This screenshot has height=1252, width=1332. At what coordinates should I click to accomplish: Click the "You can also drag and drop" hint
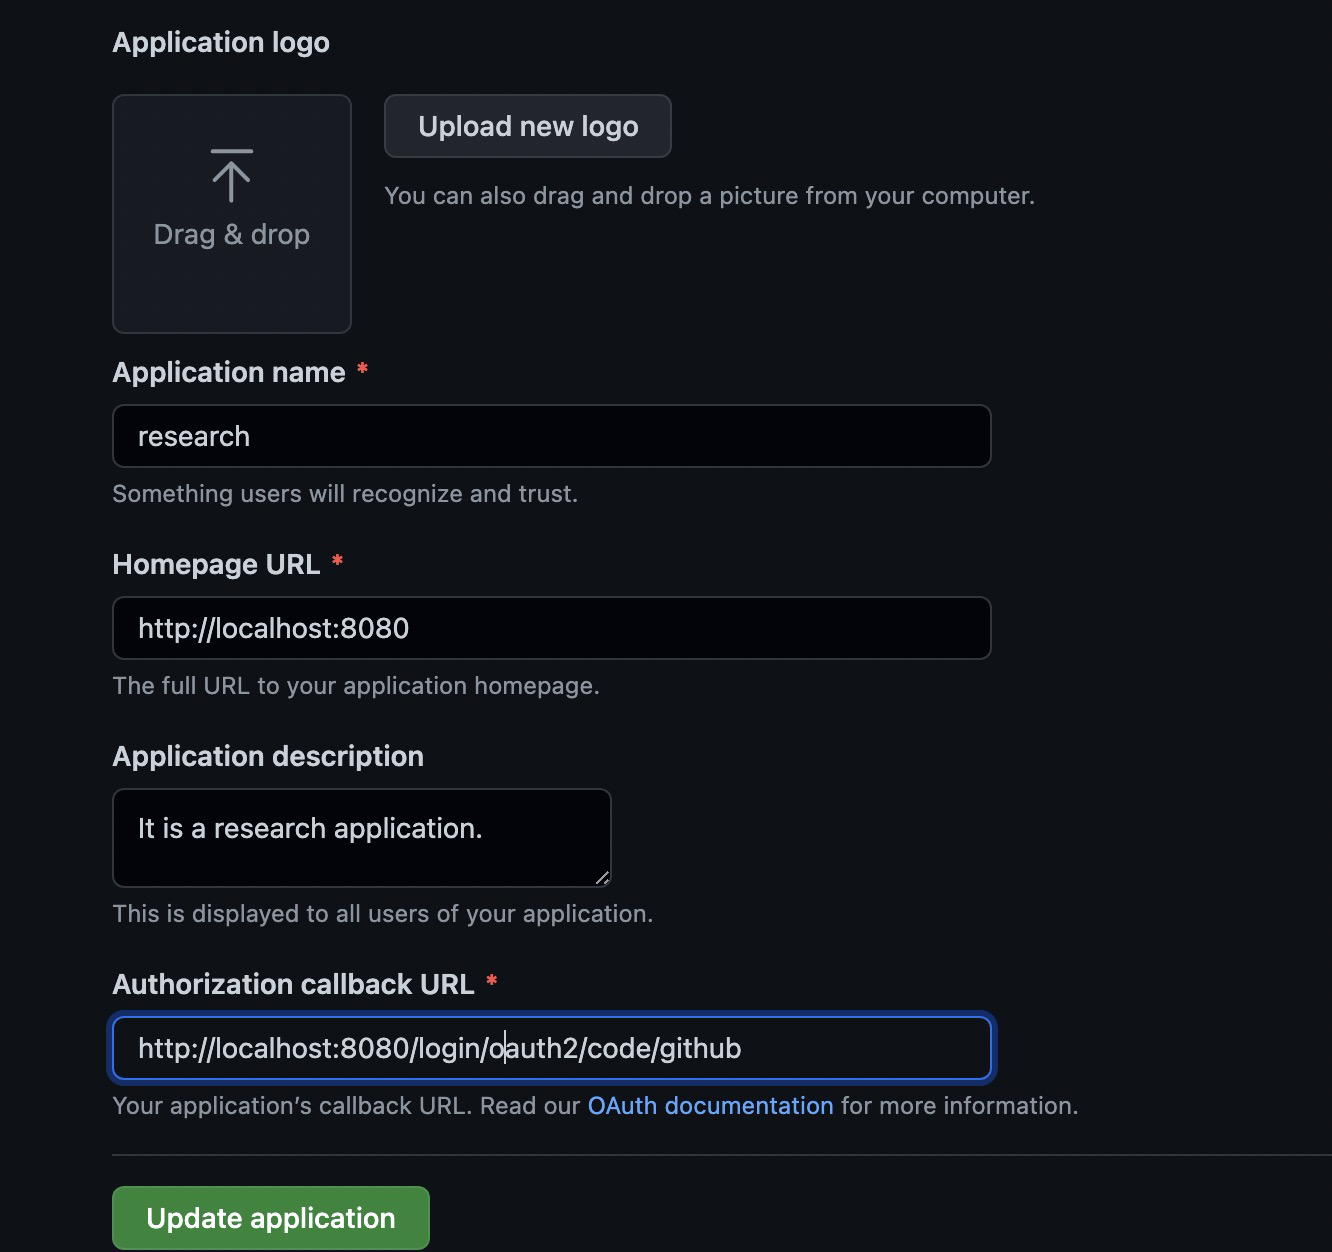click(709, 196)
